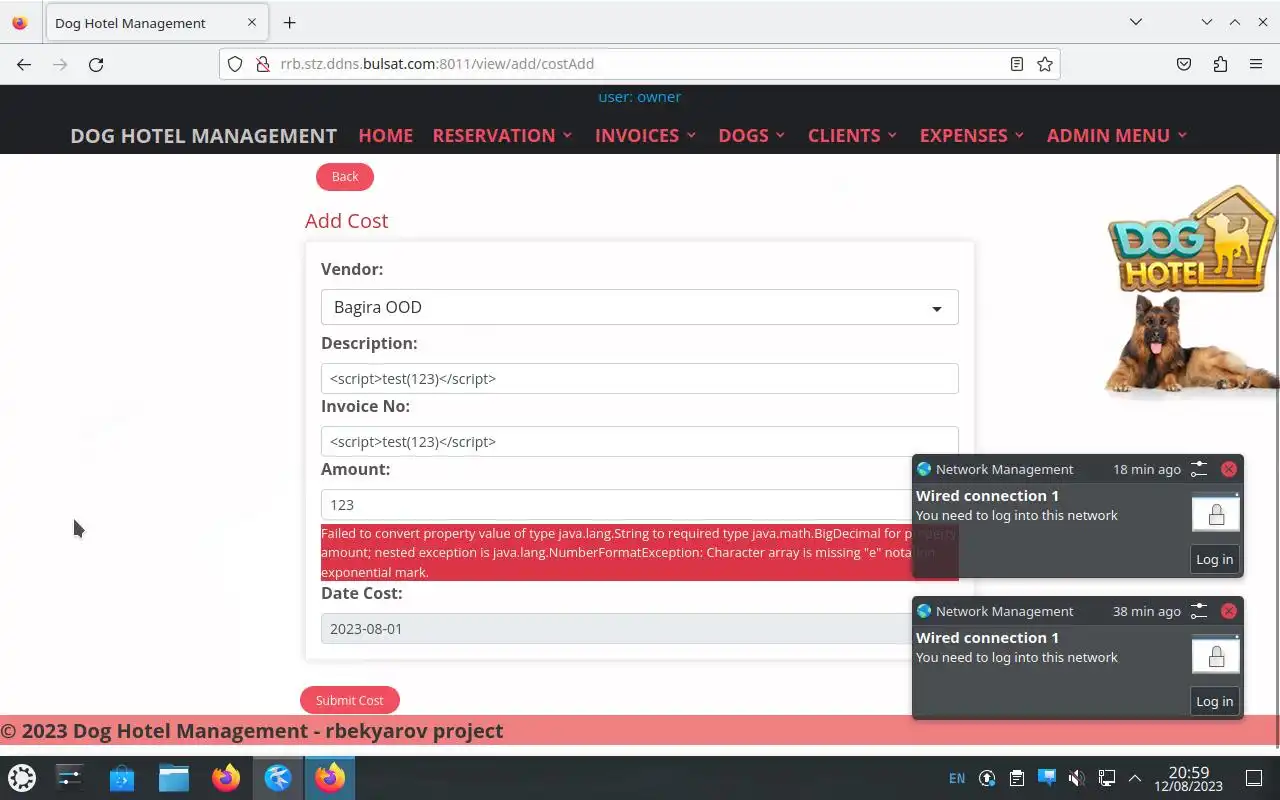Expand the RESERVATION menu
1280x800 pixels.
(502, 135)
